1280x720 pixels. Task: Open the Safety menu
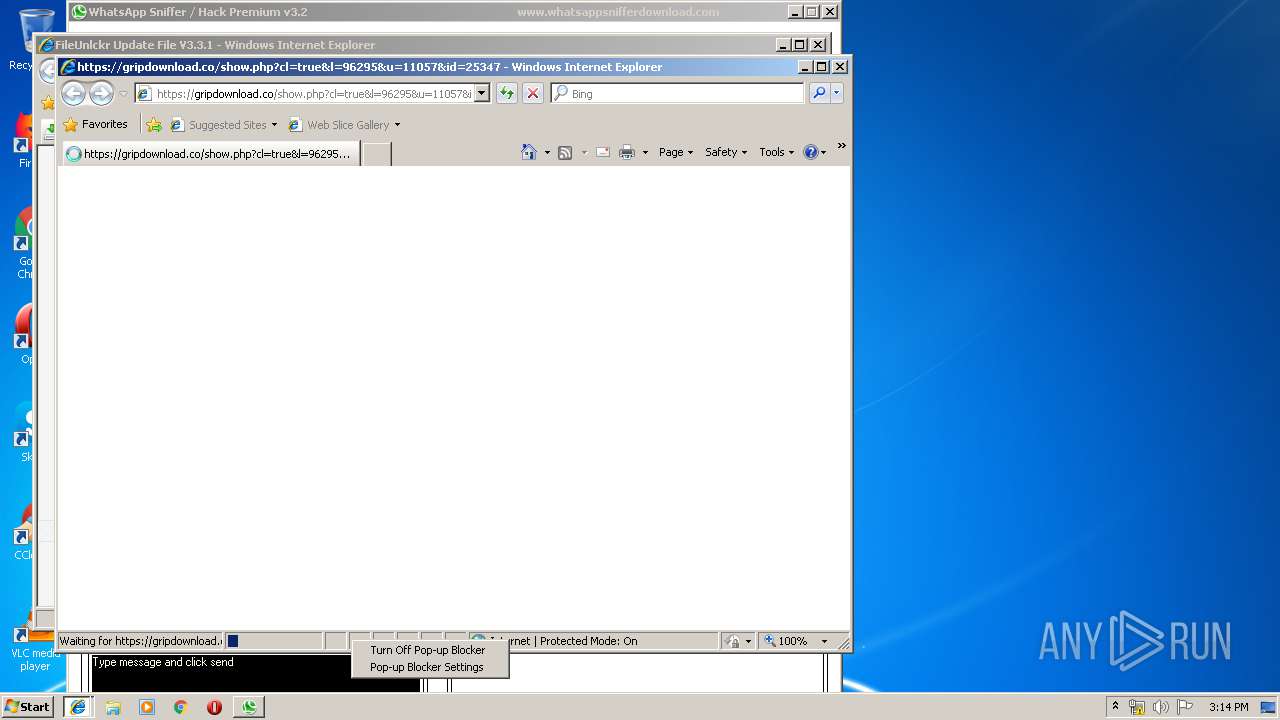726,152
